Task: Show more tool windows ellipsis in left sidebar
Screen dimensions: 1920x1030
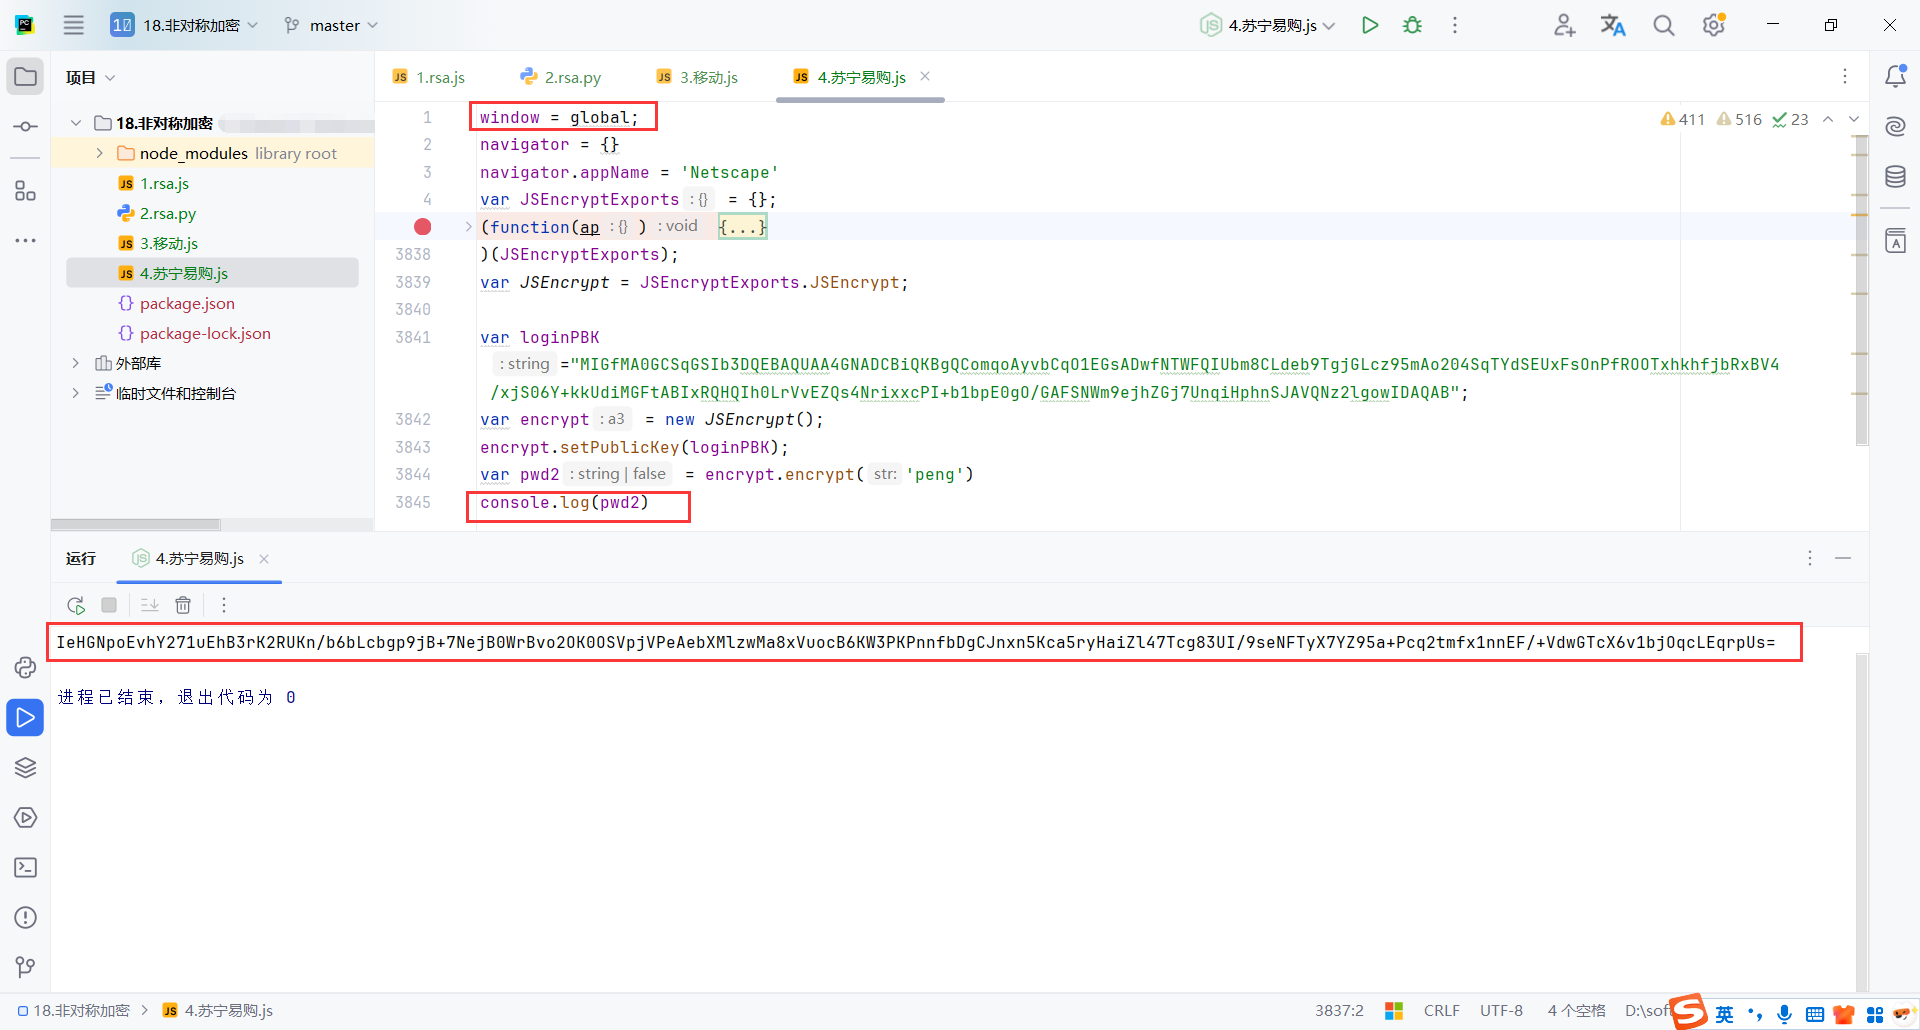Action: 25,241
